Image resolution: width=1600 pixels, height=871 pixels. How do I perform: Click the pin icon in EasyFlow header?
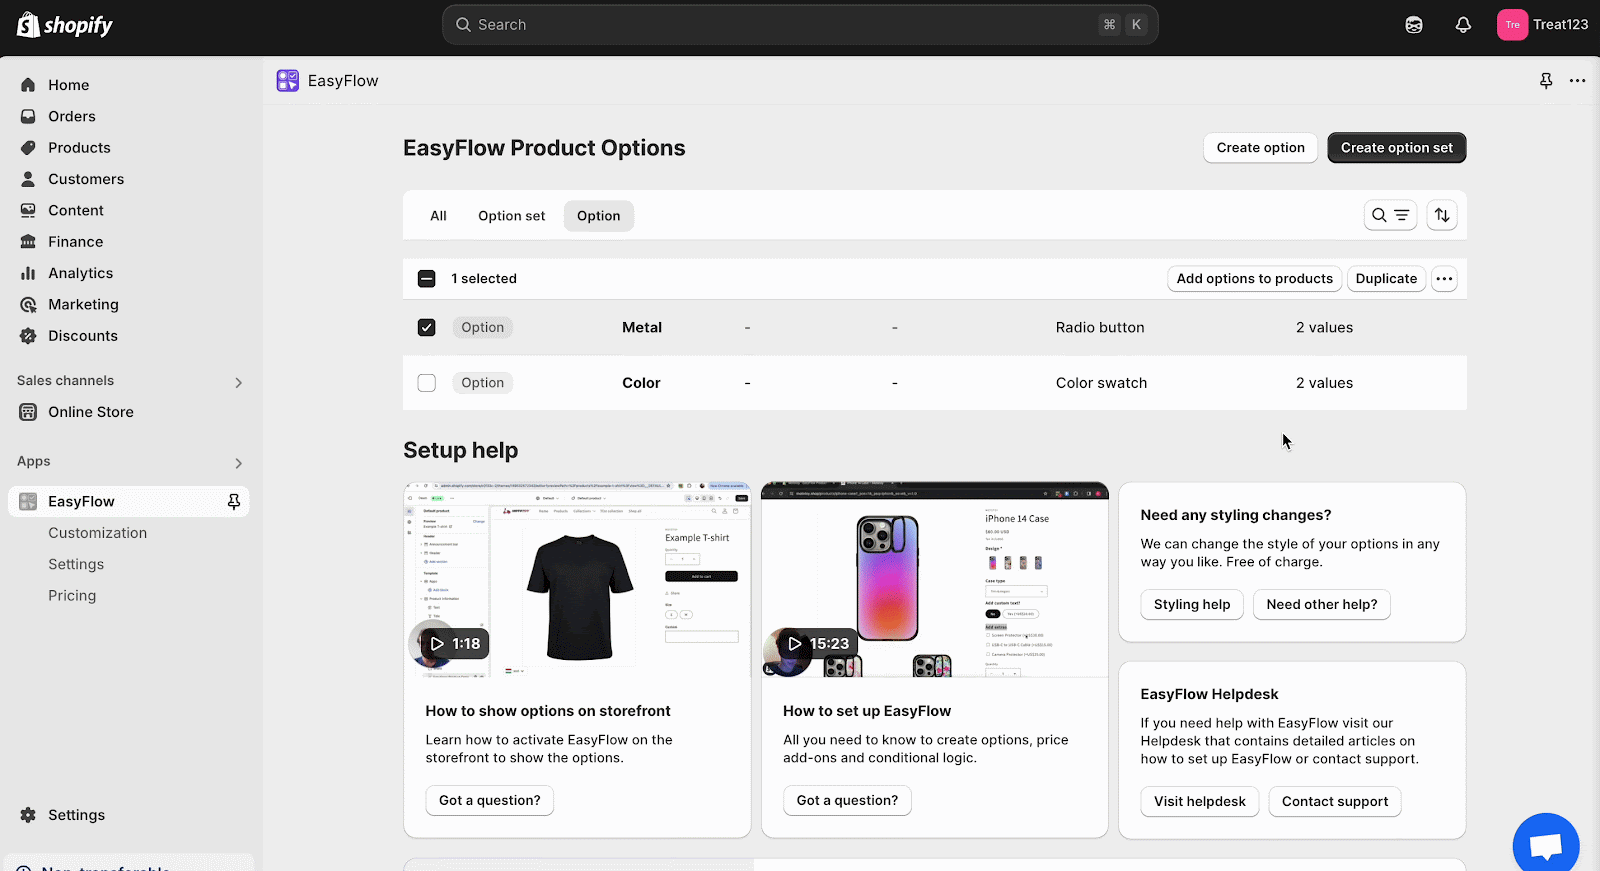(x=1546, y=81)
